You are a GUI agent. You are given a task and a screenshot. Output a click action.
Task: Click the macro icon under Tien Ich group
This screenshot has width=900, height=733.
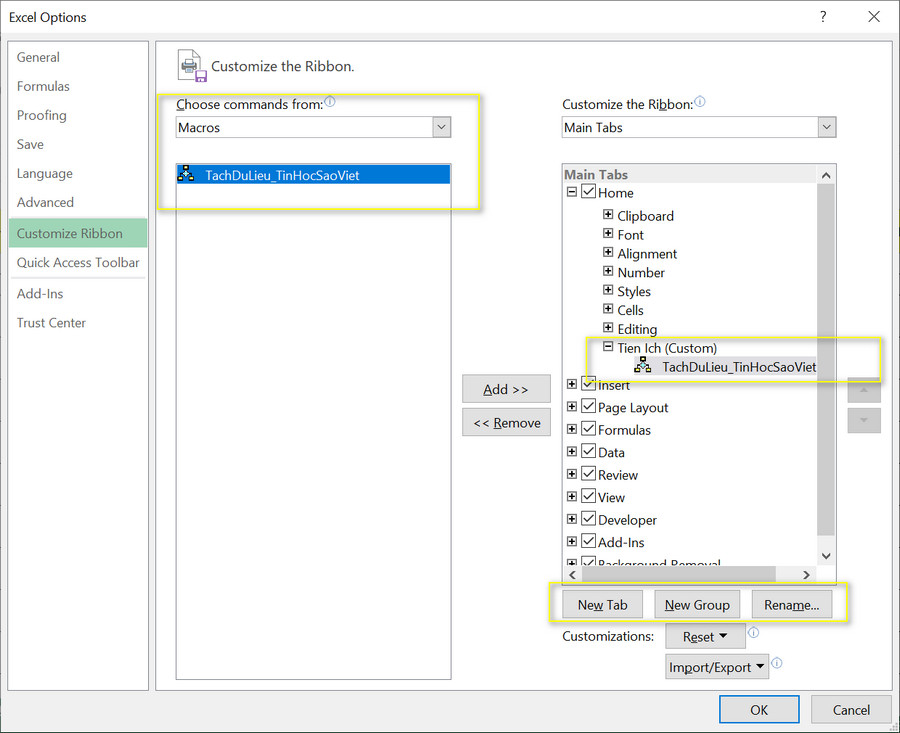tap(645, 366)
